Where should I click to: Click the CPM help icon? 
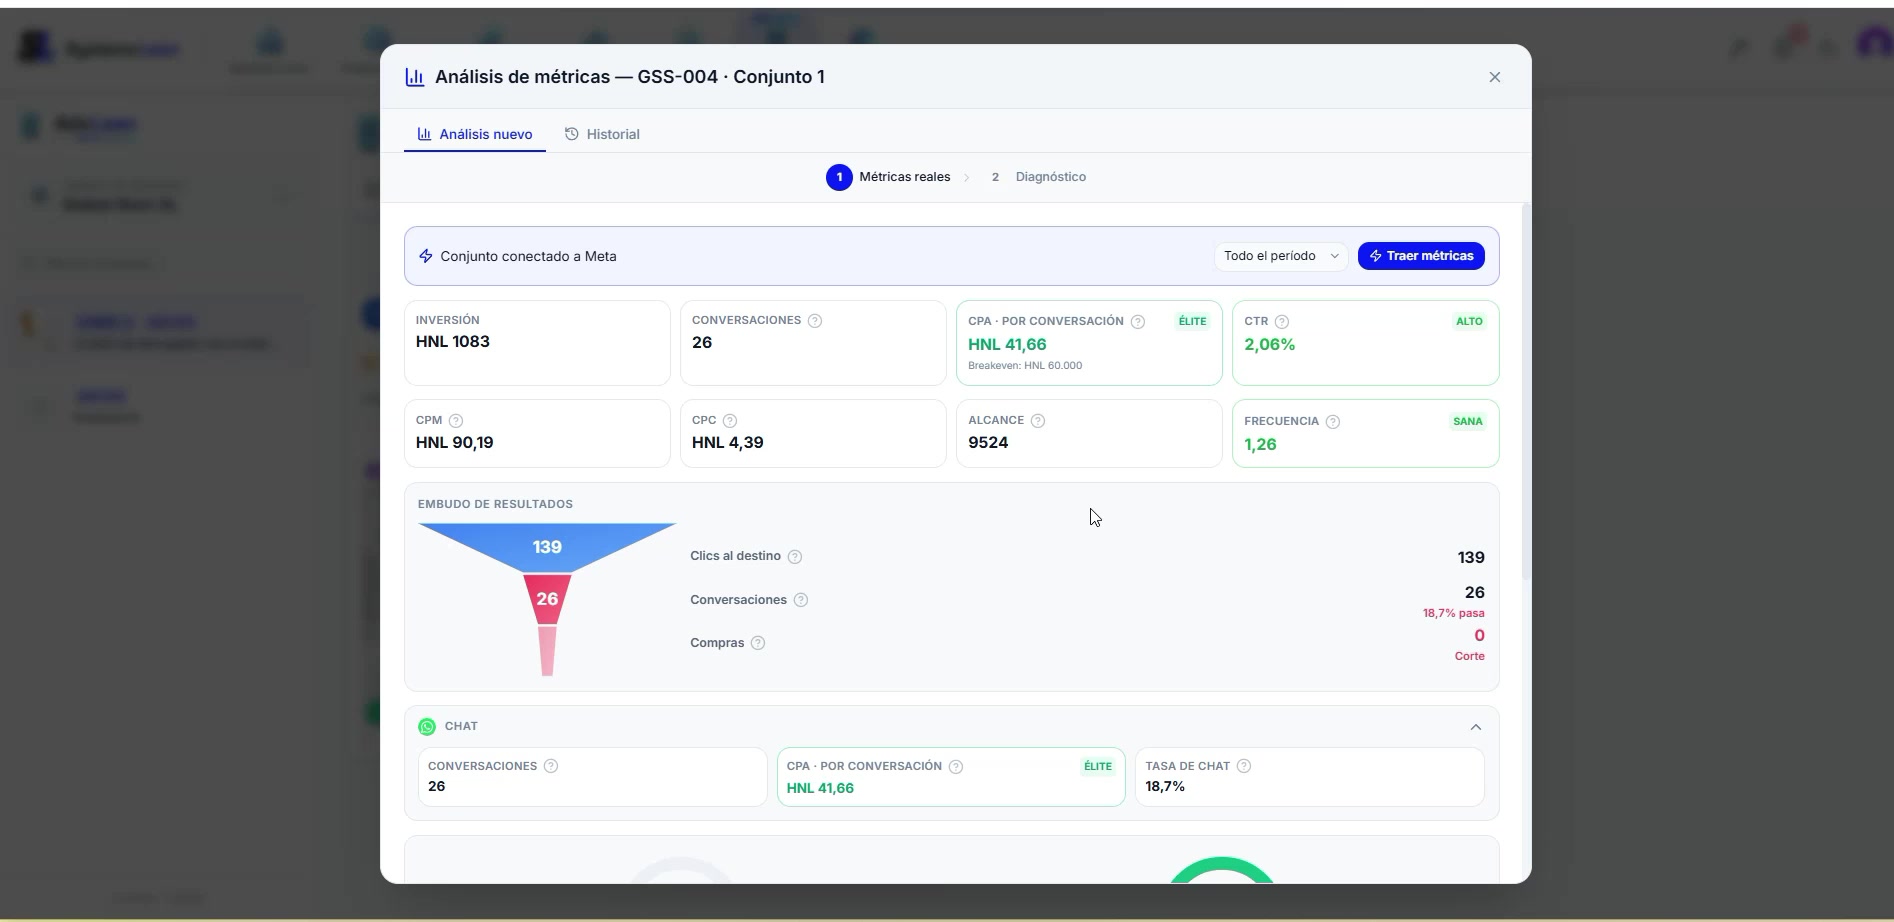tap(456, 421)
